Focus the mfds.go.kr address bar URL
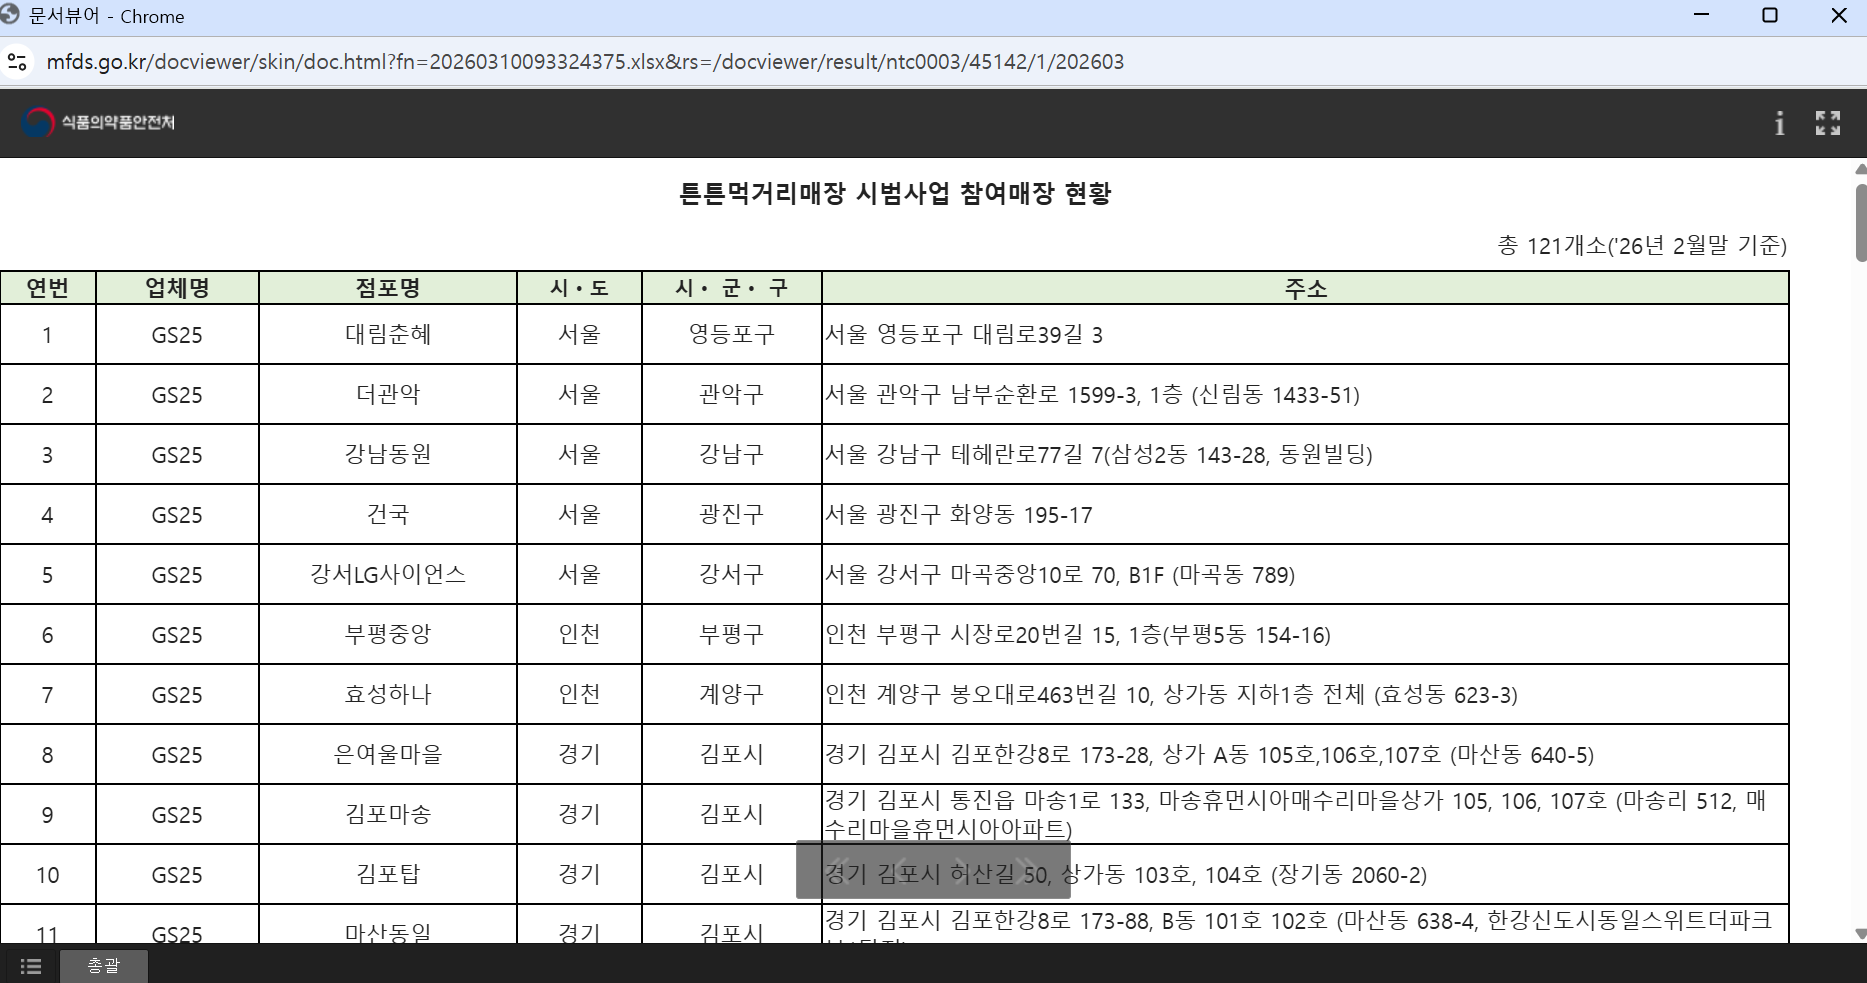 tap(585, 62)
